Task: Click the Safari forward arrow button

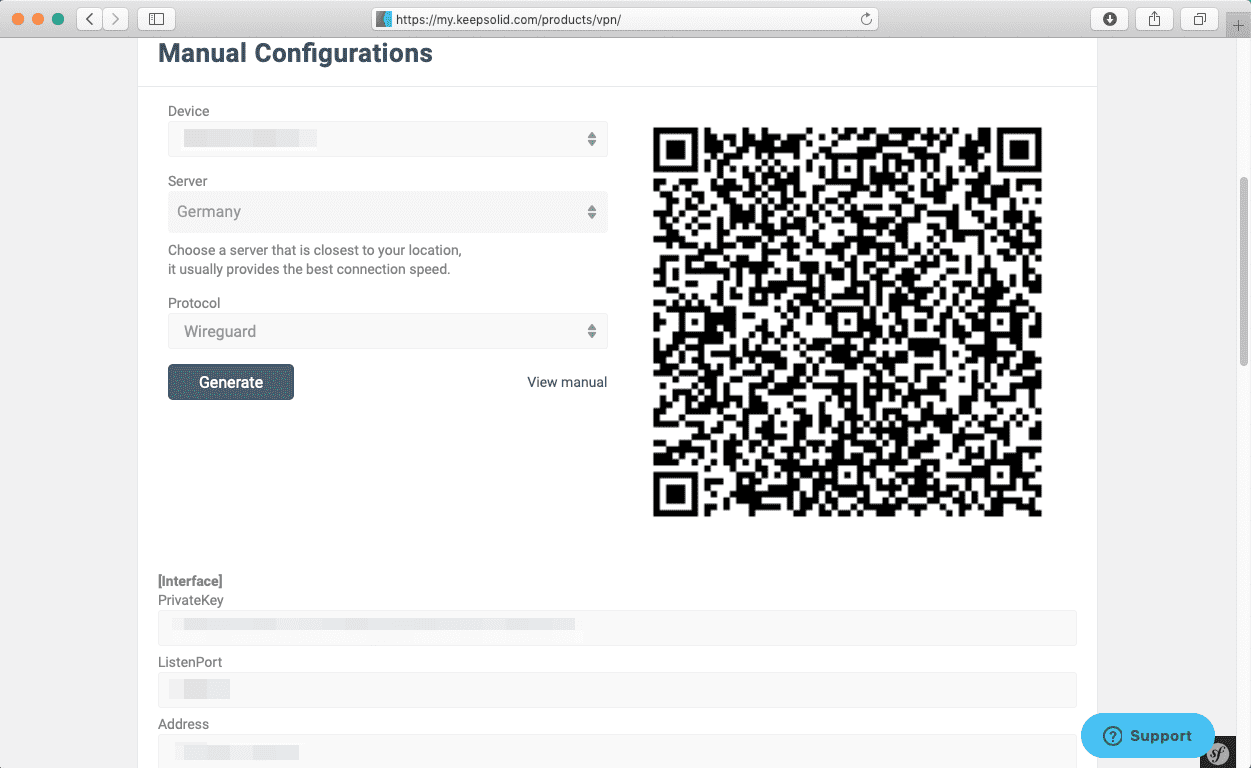Action: click(x=116, y=19)
